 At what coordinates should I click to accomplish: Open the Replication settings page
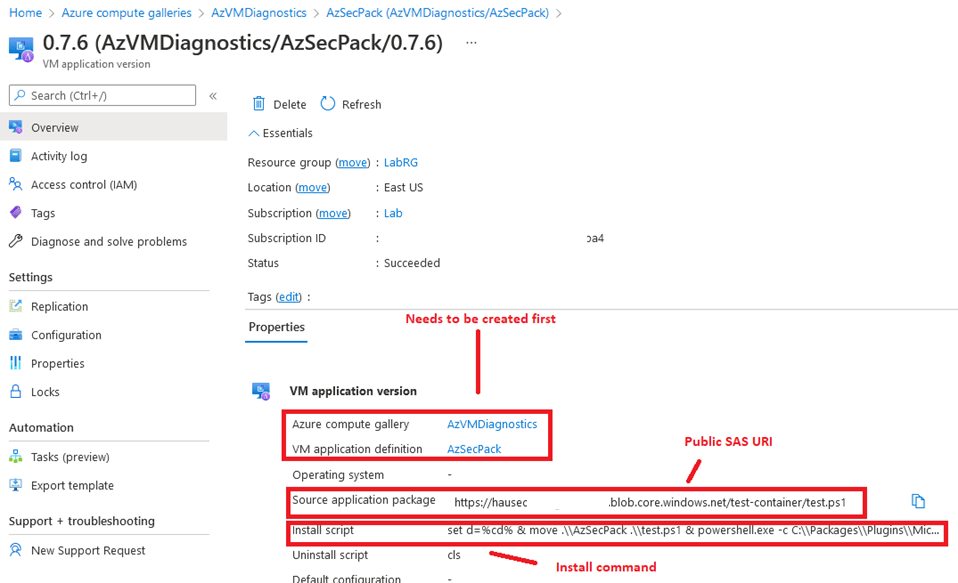click(59, 307)
